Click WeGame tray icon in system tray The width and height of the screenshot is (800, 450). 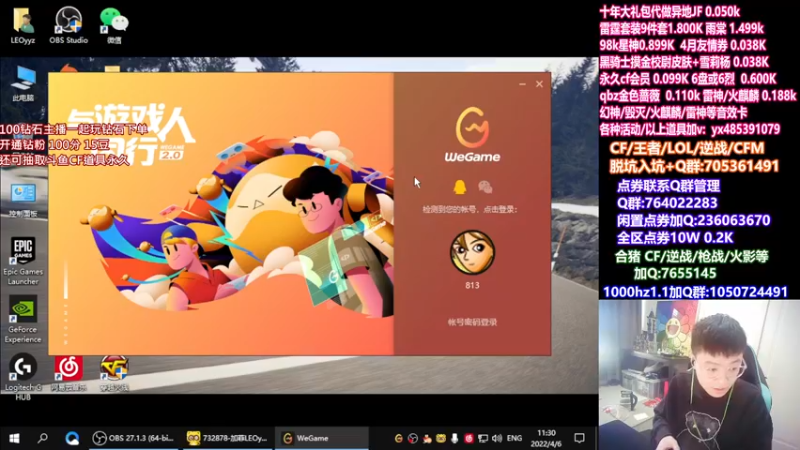click(x=398, y=438)
